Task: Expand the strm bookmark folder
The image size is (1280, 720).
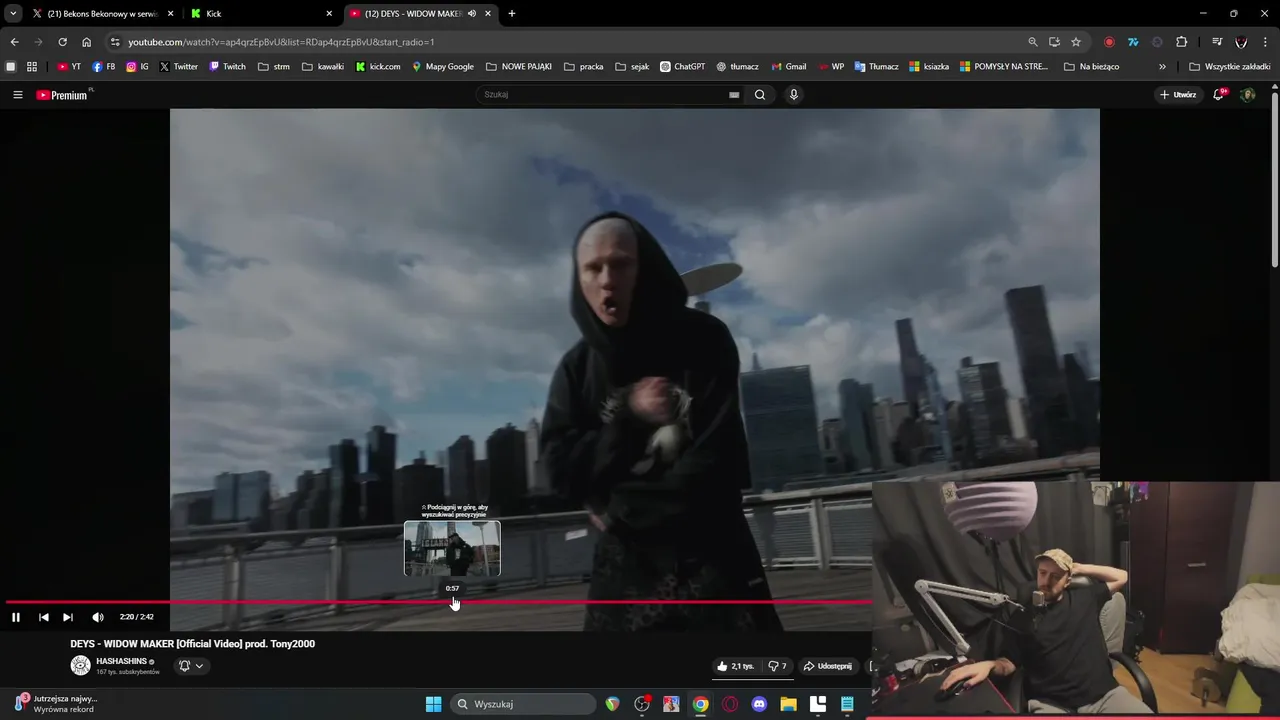Action: coord(274,67)
